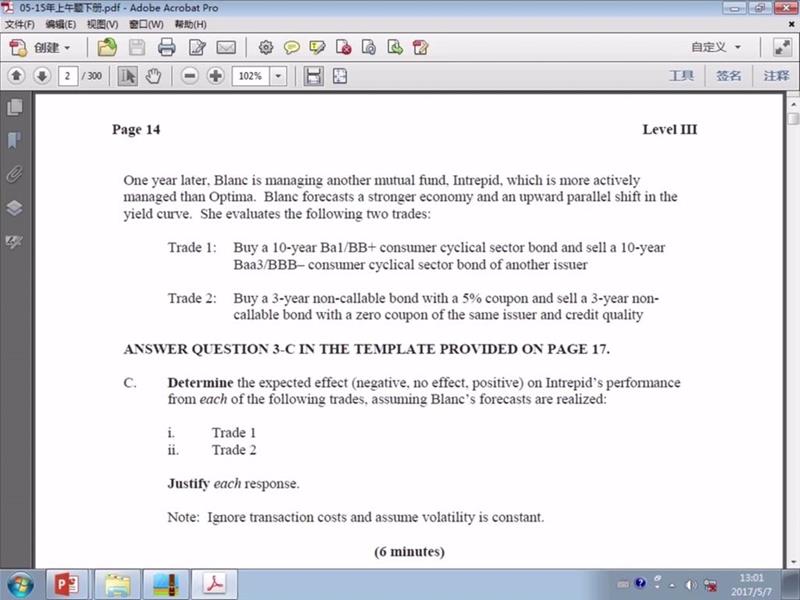Image resolution: width=800 pixels, height=600 pixels.
Task: Go to next page arrow
Action: (x=42, y=76)
